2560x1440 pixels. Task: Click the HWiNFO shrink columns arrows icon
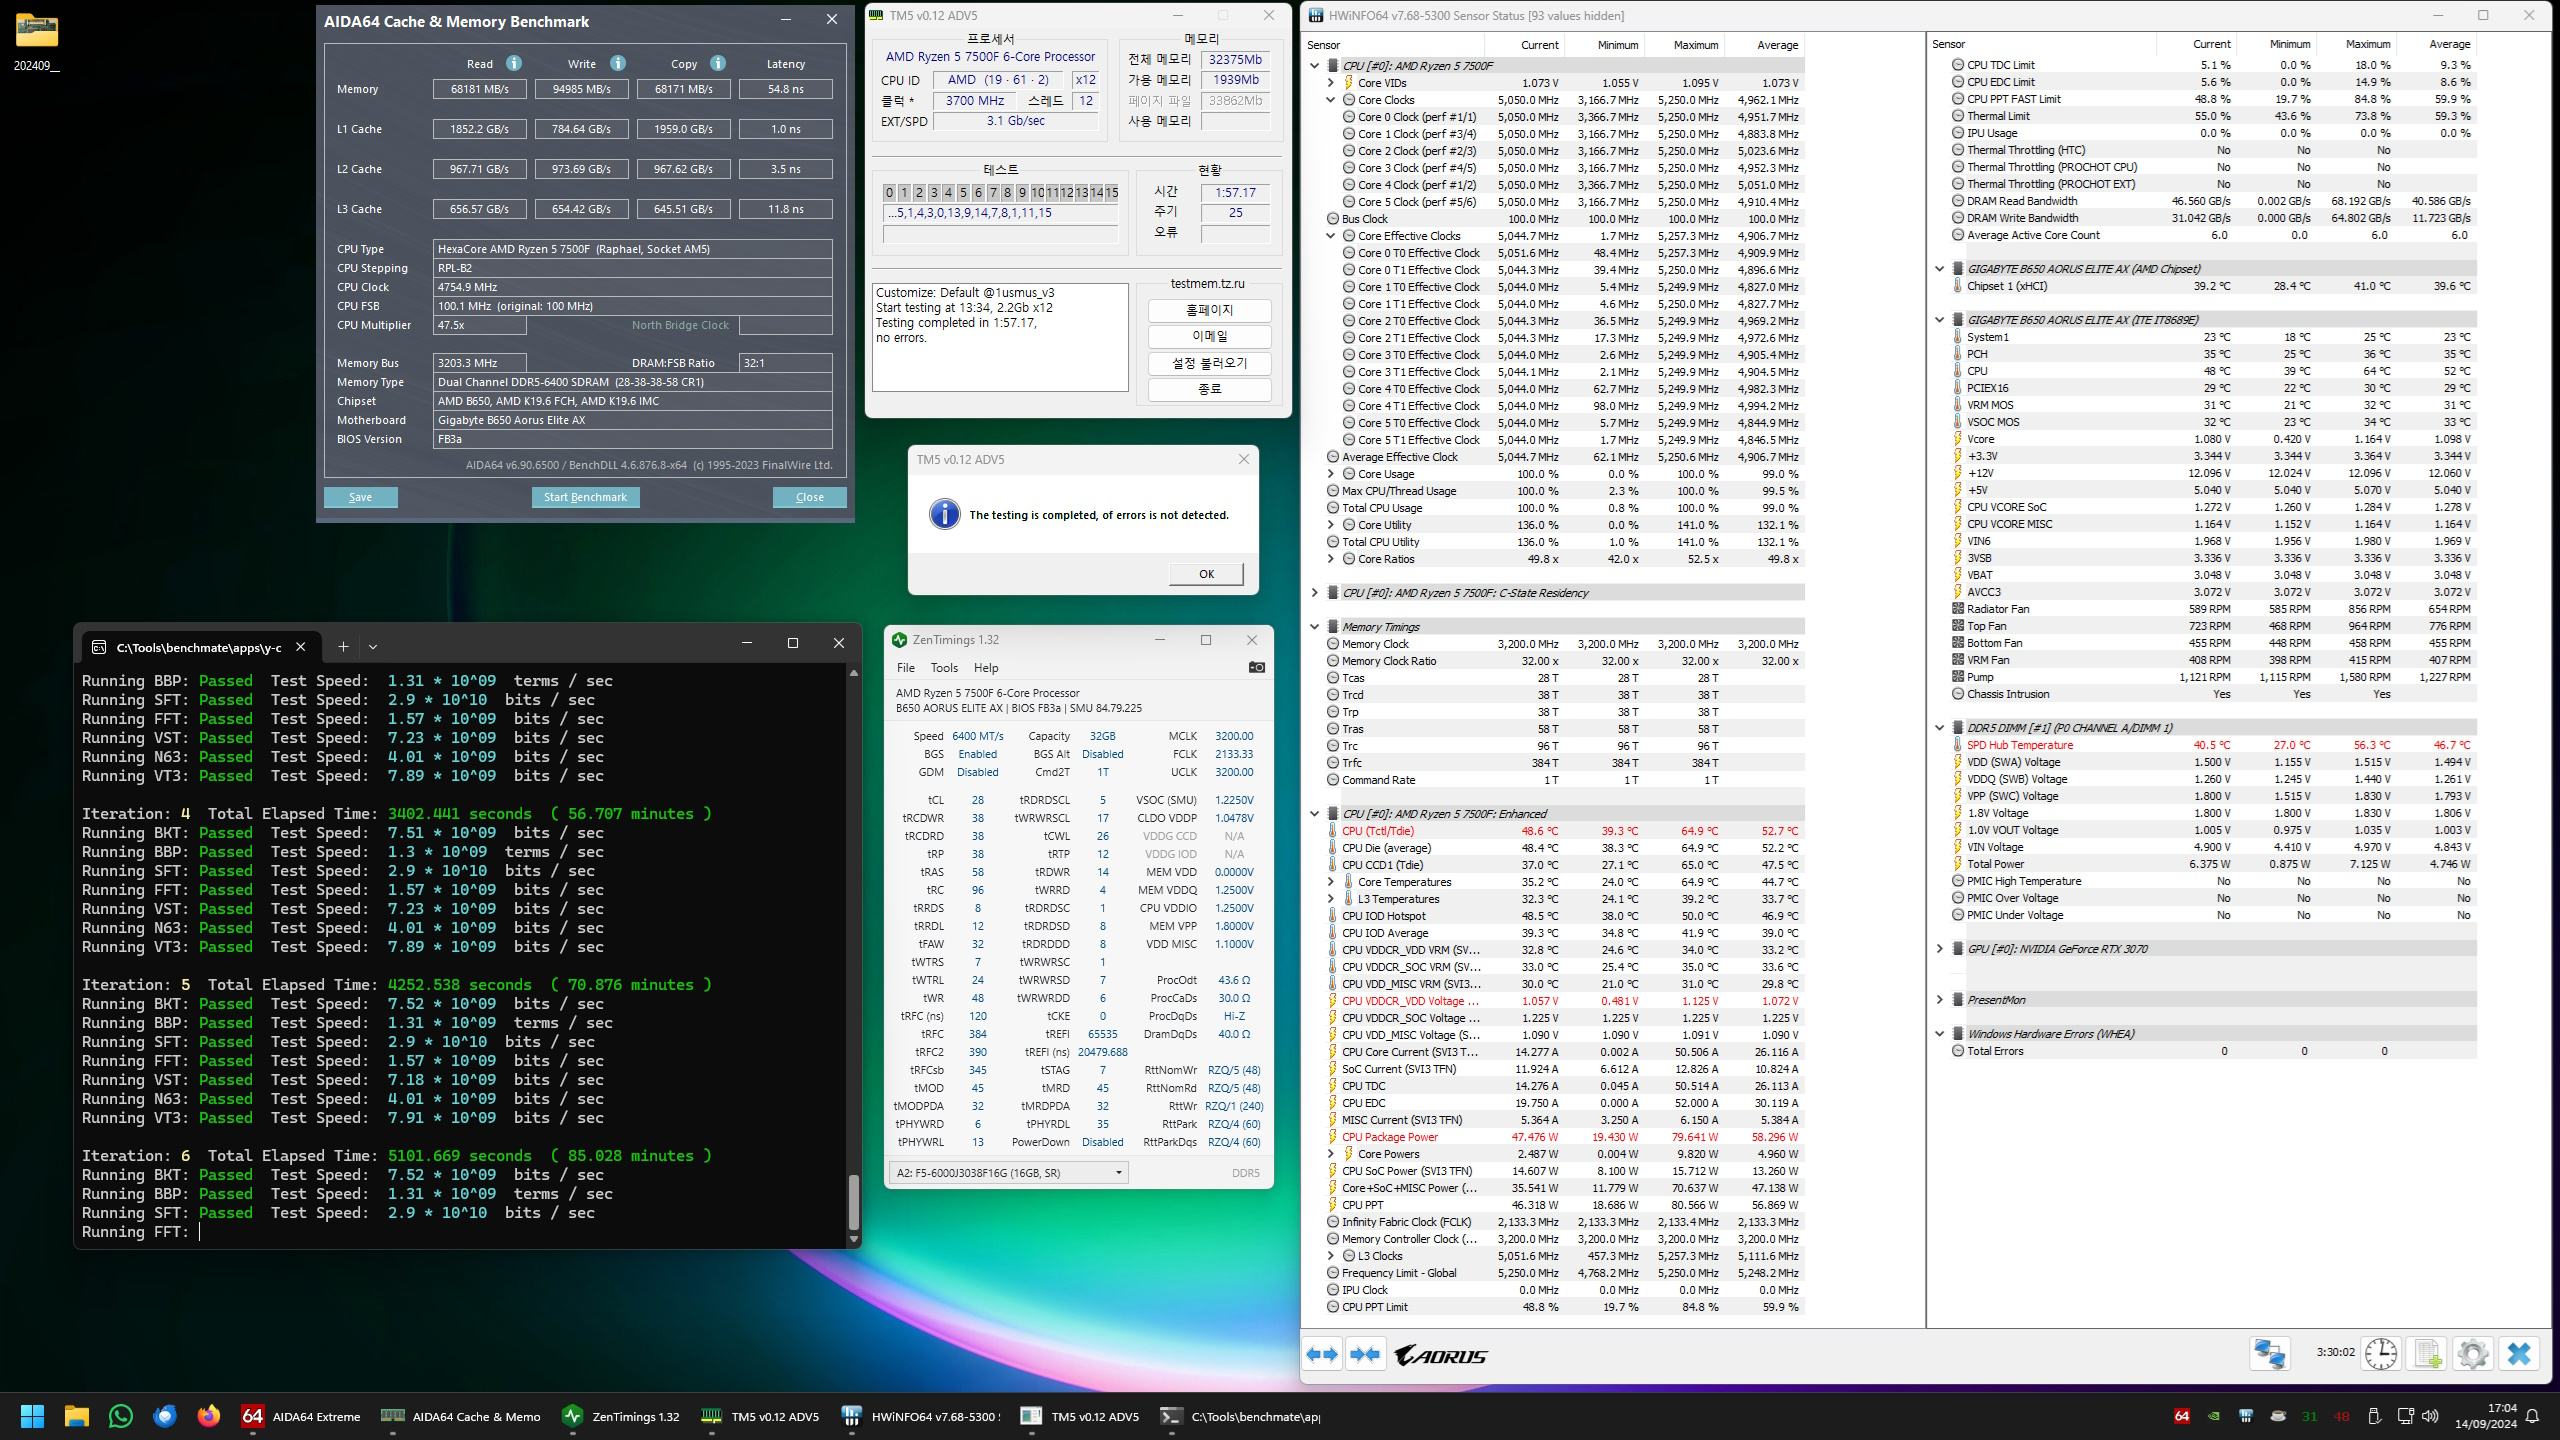click(1365, 1355)
